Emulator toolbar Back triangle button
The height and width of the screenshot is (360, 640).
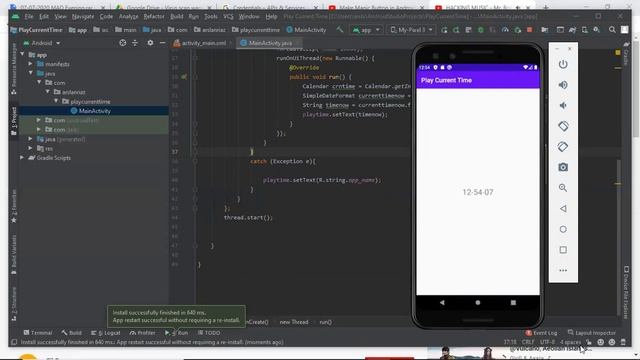tap(563, 209)
